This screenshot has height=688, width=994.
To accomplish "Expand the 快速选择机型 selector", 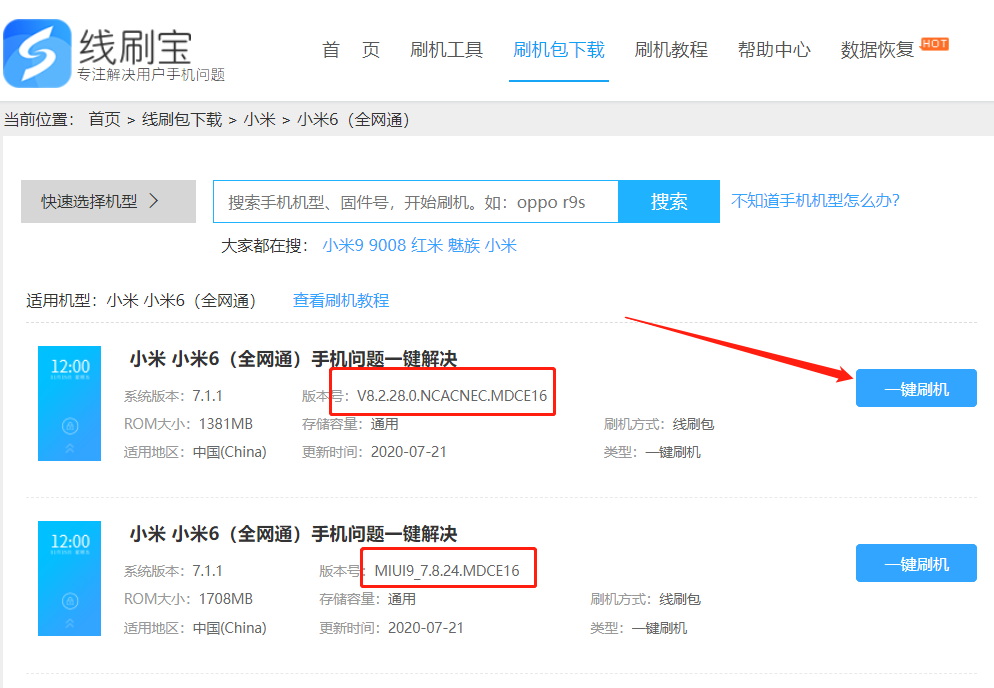I will [x=108, y=202].
